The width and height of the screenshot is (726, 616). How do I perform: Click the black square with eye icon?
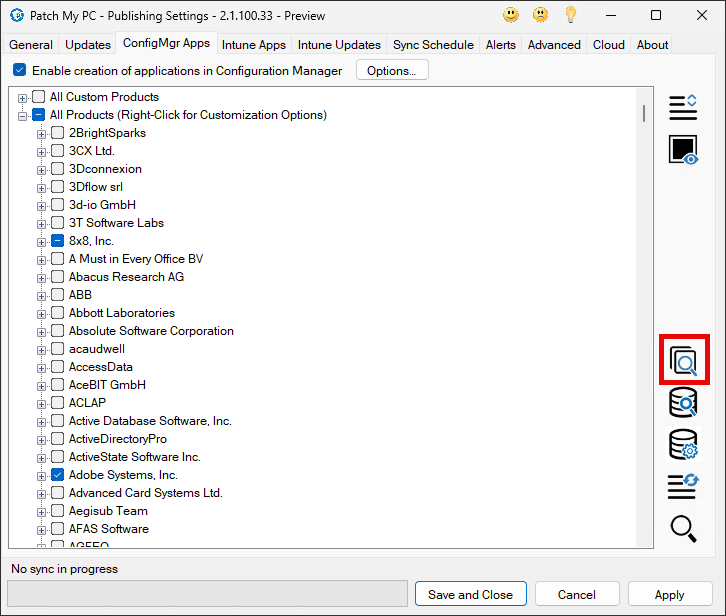point(683,150)
